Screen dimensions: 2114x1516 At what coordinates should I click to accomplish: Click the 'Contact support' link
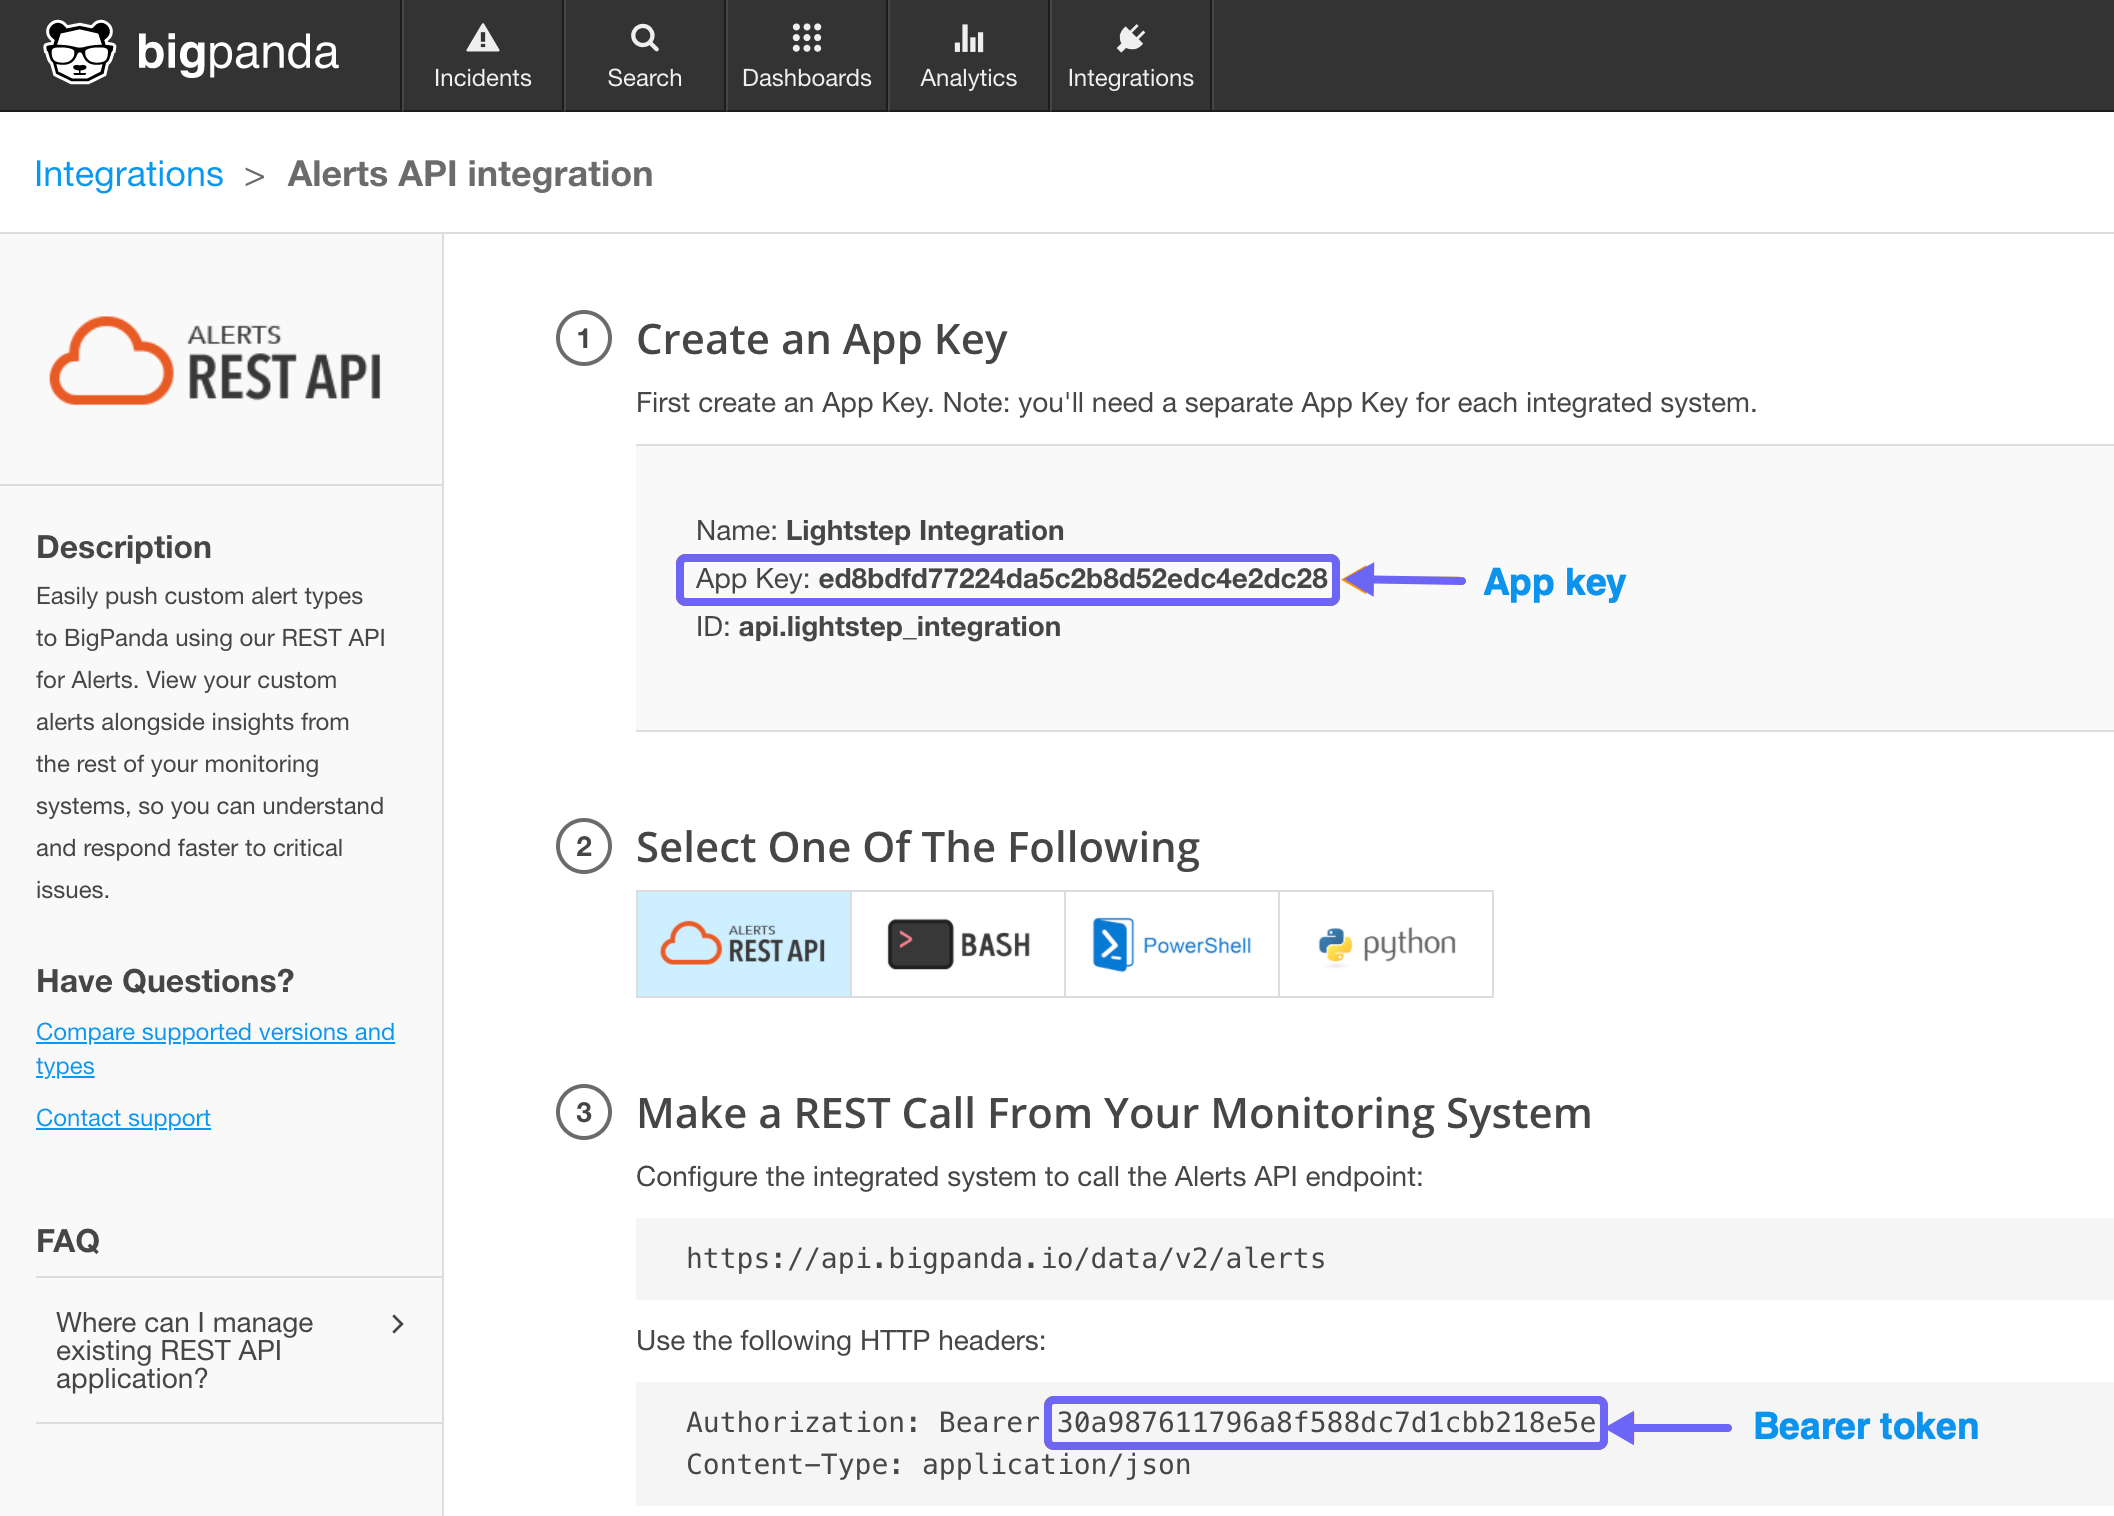tap(122, 1117)
